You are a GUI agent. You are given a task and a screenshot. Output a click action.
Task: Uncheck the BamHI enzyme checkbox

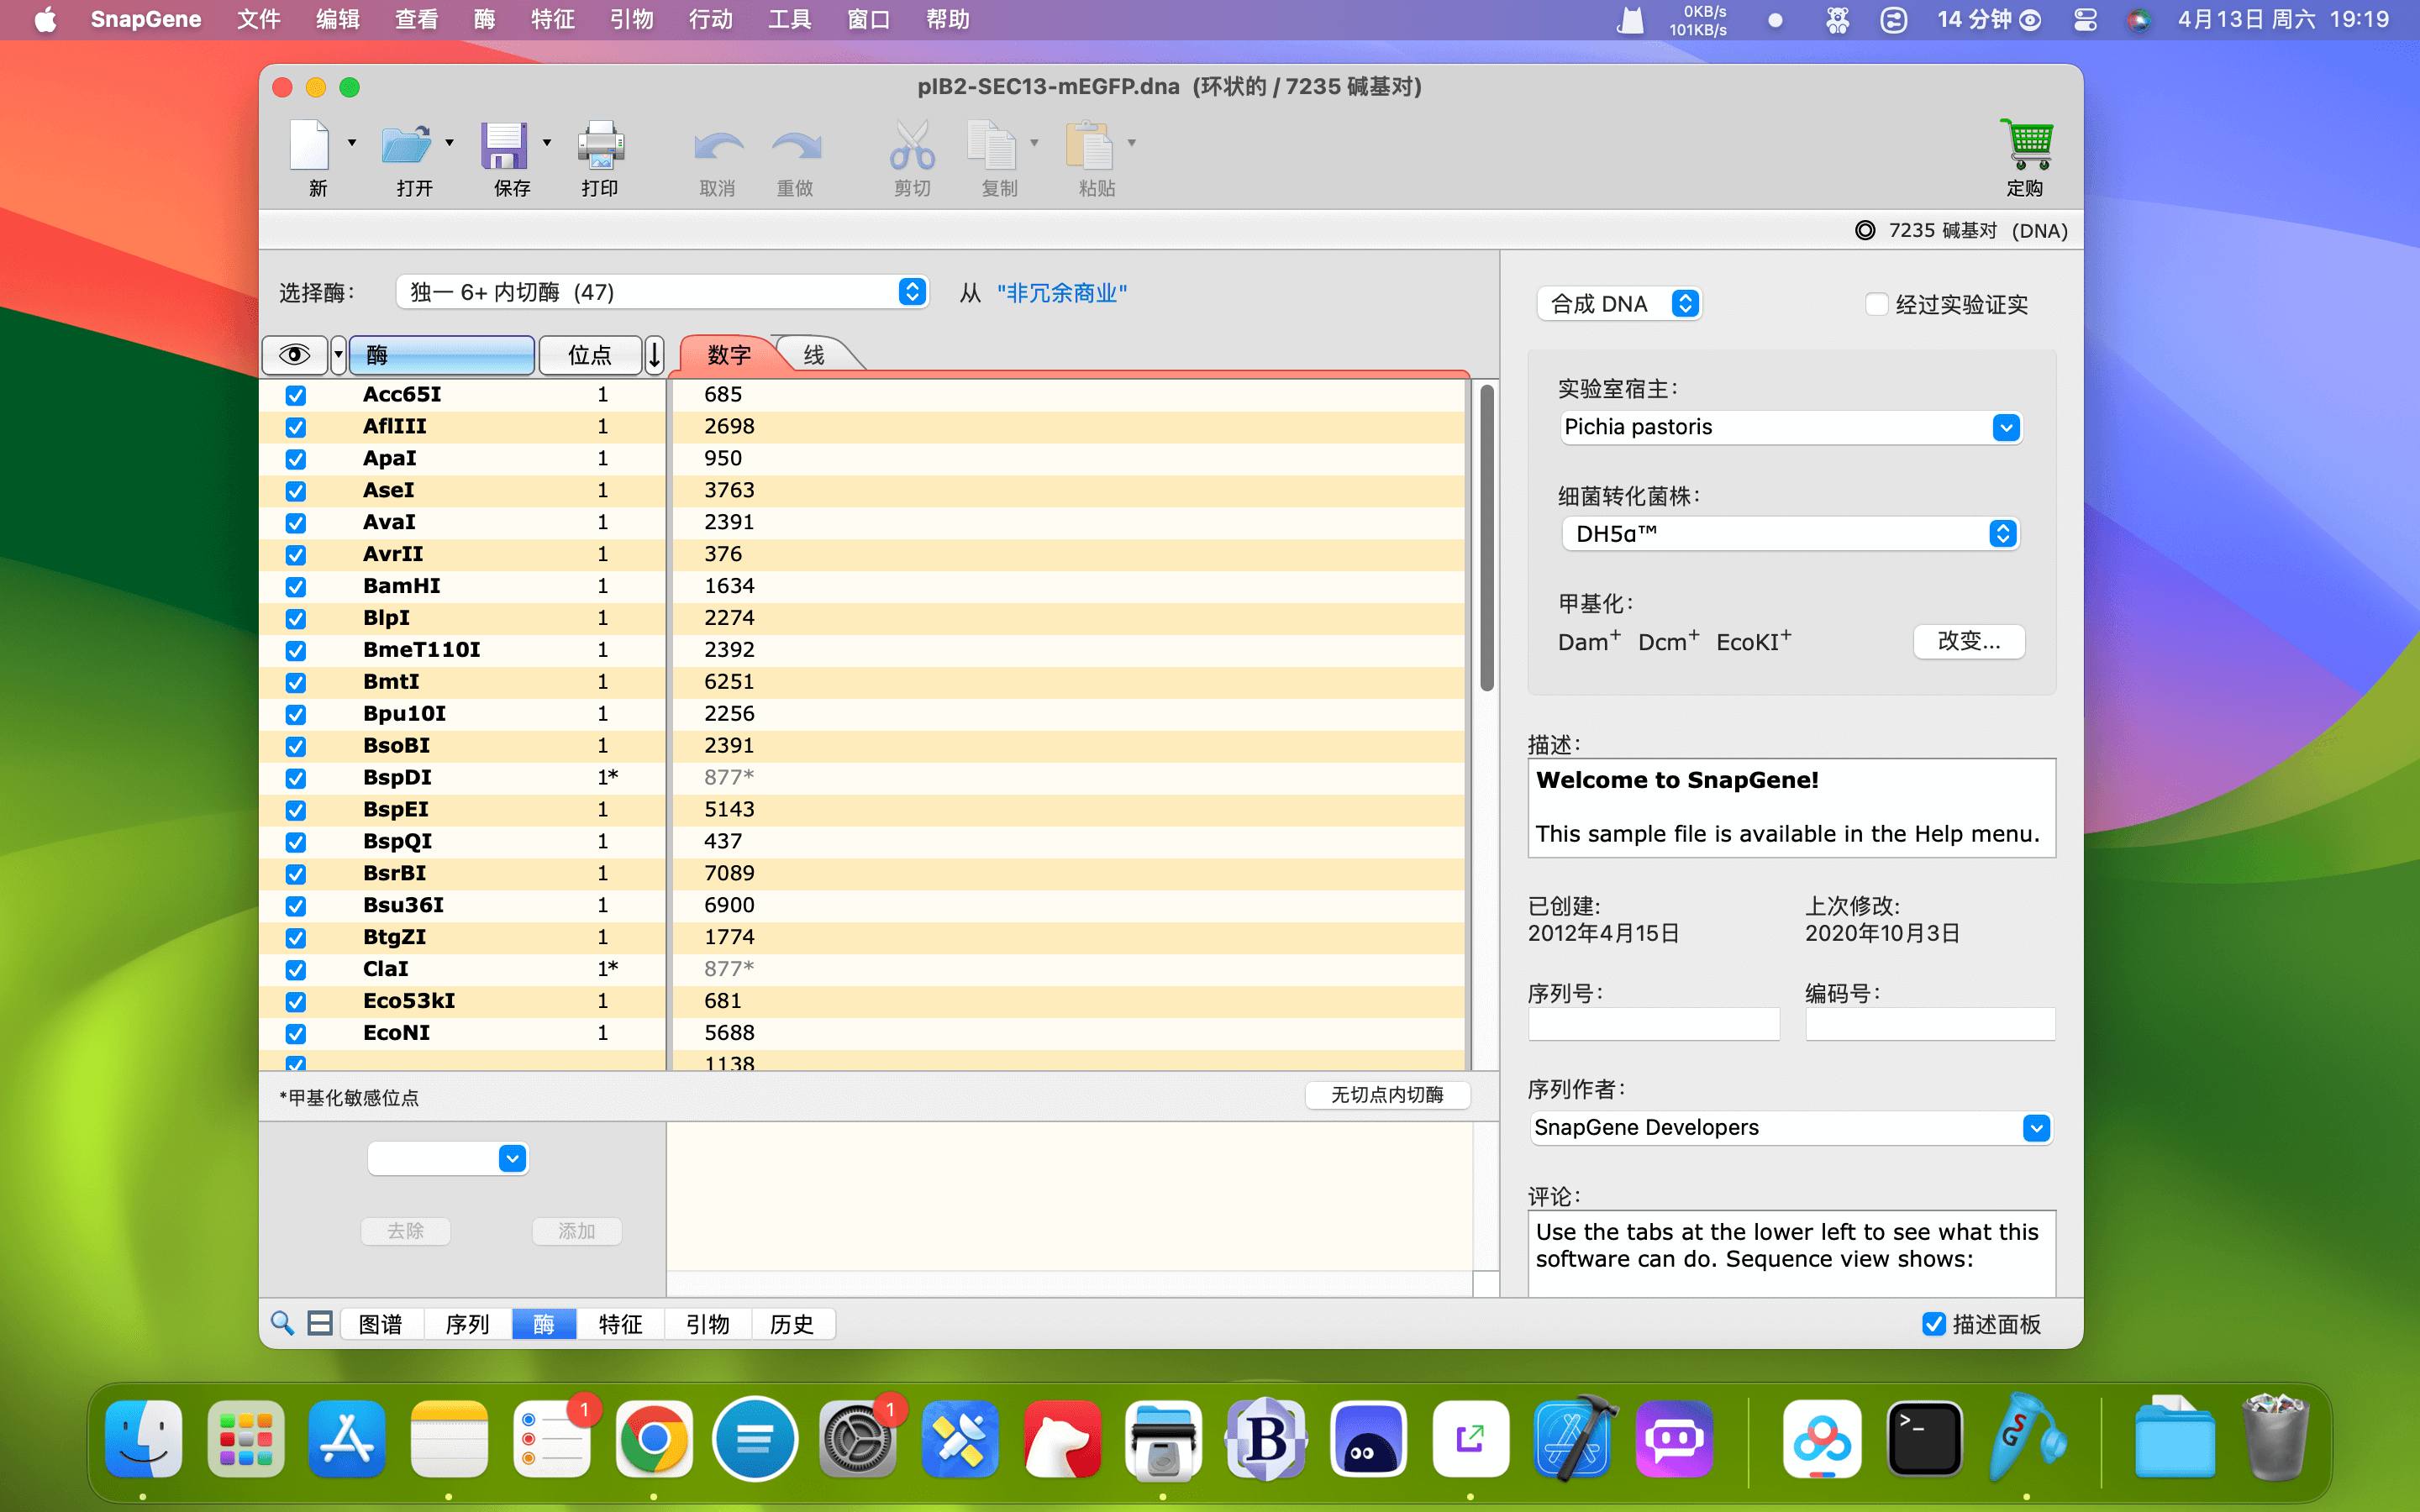(x=295, y=587)
